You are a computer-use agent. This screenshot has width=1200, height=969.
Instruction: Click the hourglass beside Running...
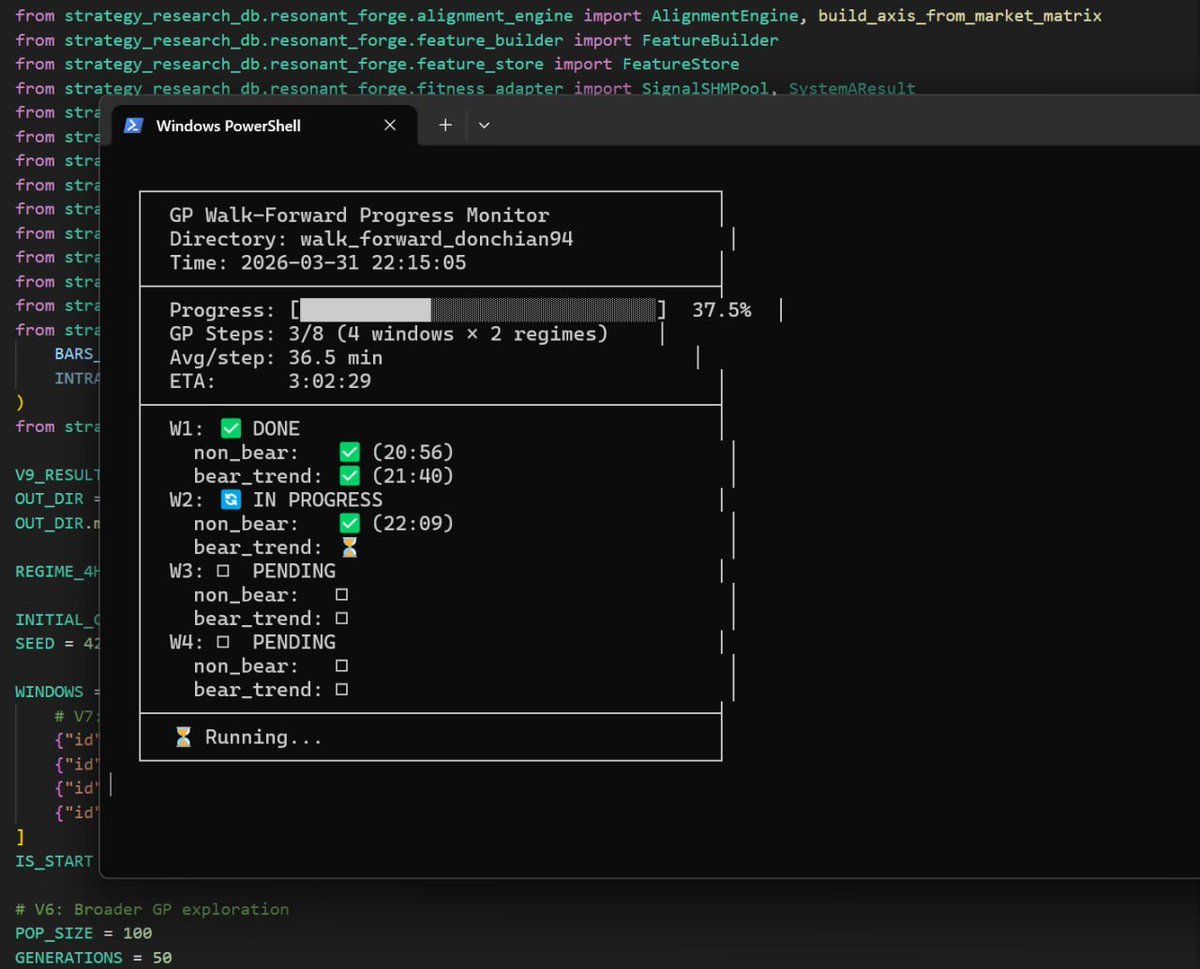point(183,737)
